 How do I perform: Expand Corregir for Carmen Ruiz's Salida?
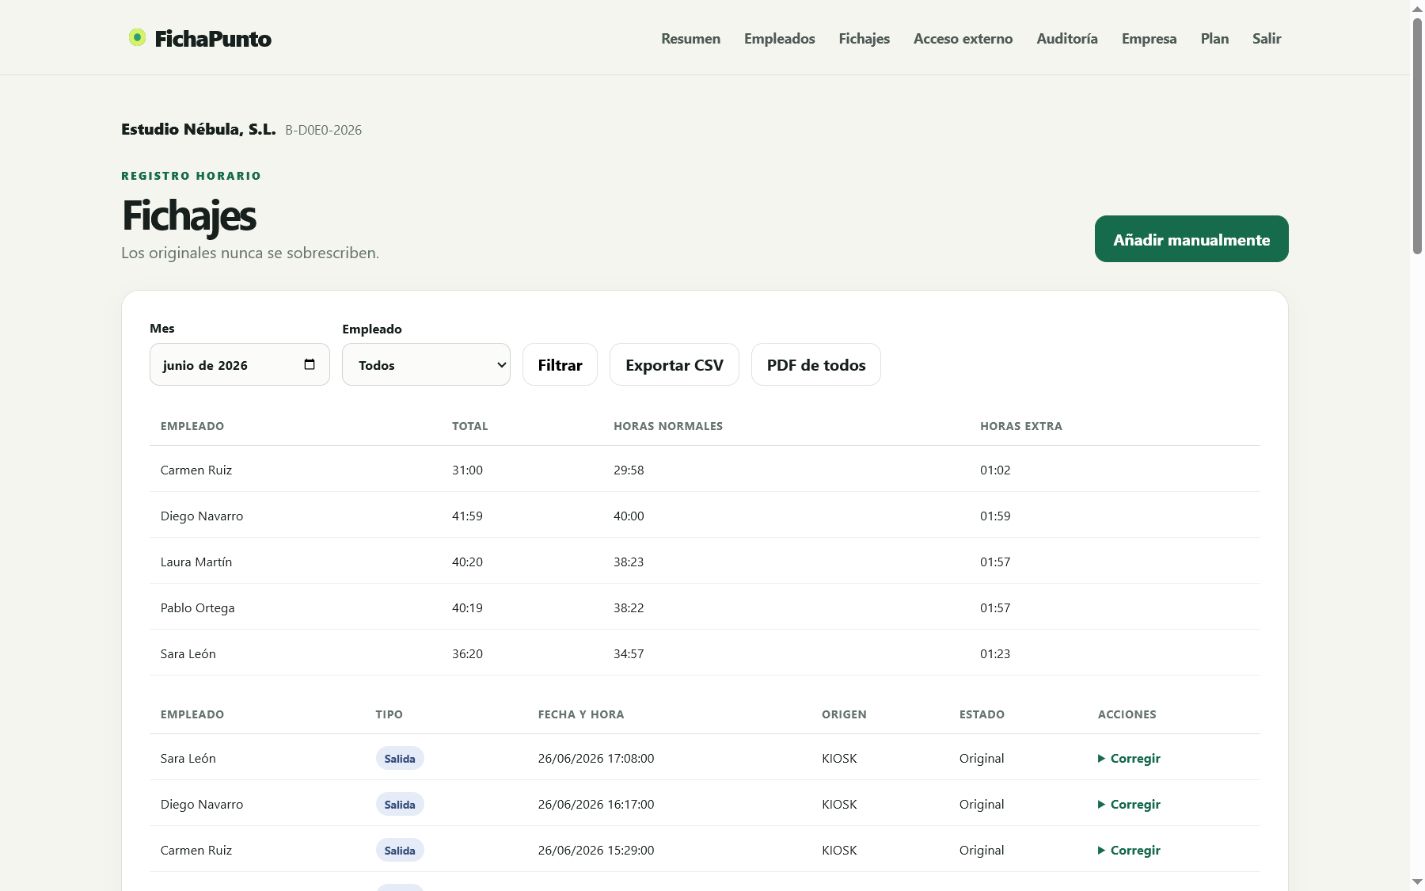point(1129,851)
